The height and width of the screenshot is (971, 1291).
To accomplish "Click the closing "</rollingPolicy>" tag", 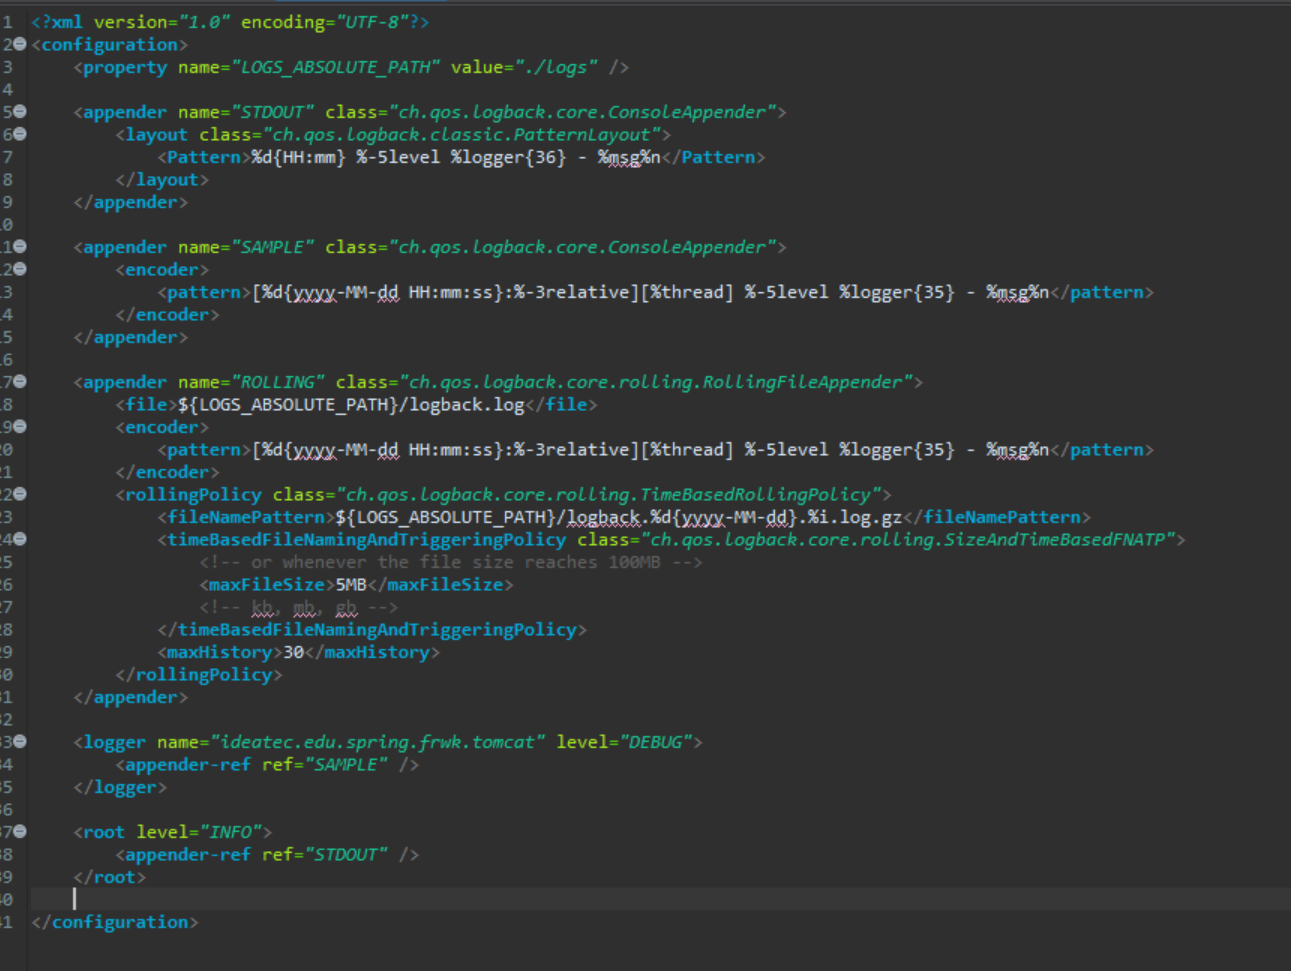I will click(199, 675).
